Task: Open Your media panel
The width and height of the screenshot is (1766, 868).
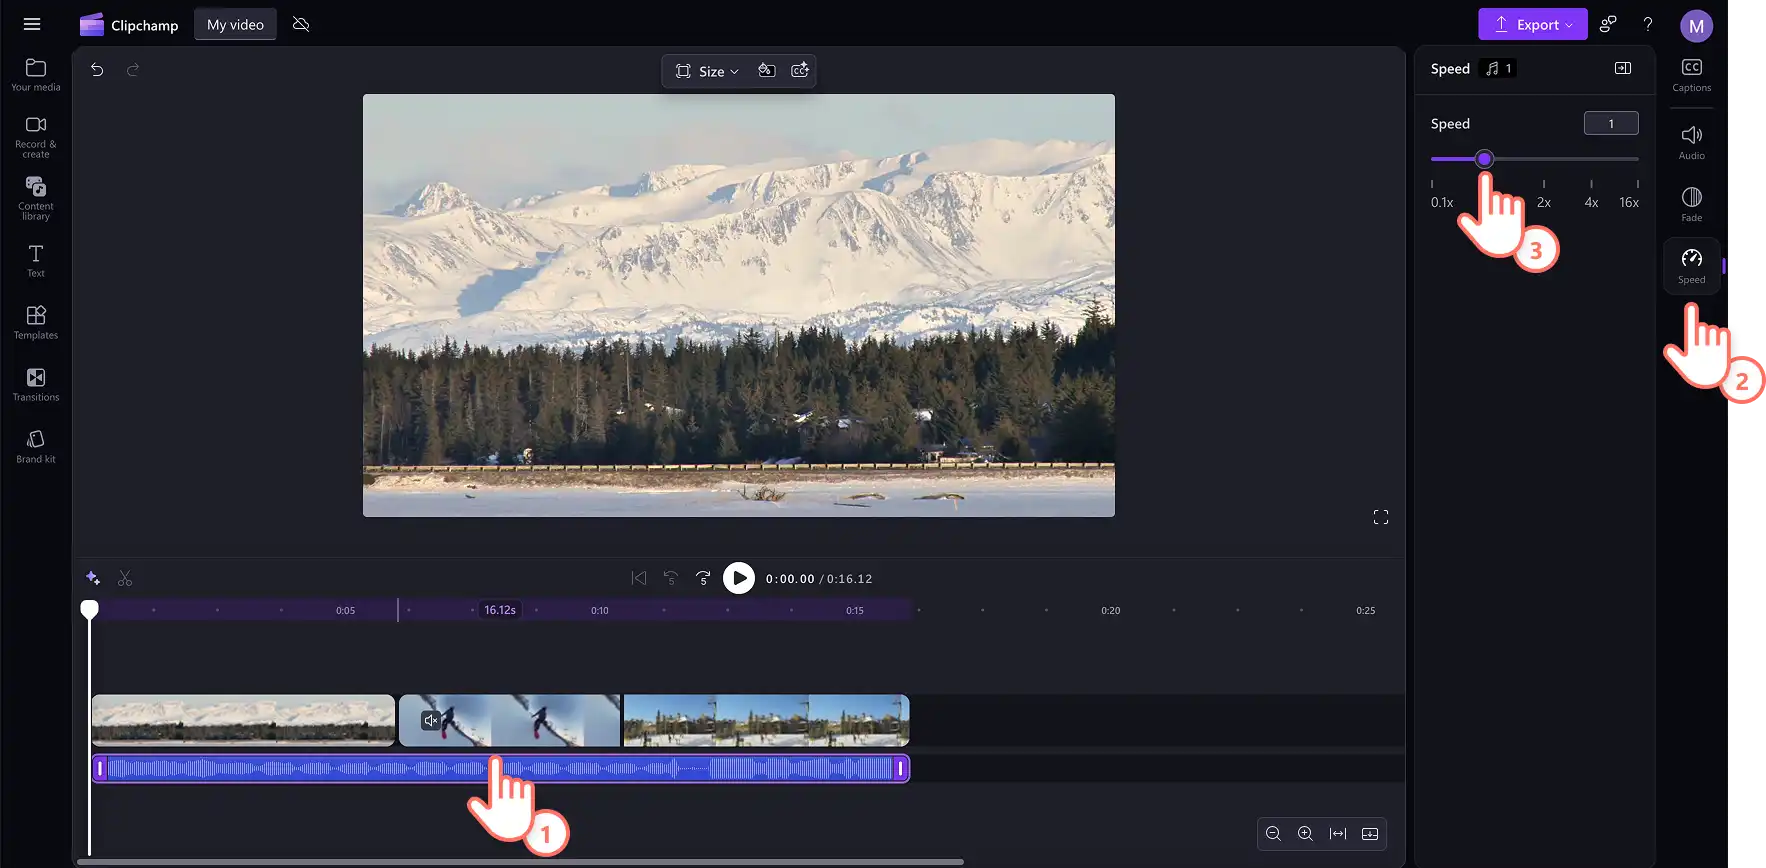Action: click(x=36, y=75)
